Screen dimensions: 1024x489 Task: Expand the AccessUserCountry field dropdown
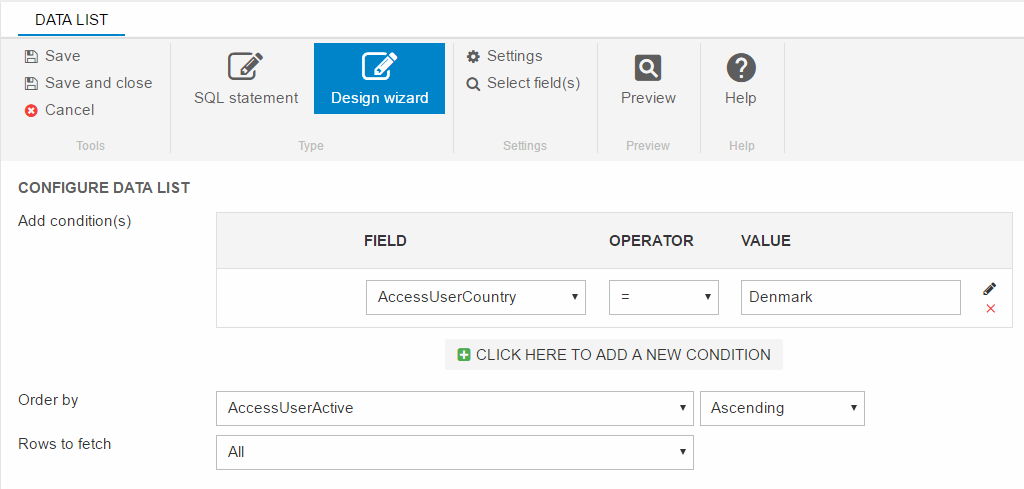[475, 297]
